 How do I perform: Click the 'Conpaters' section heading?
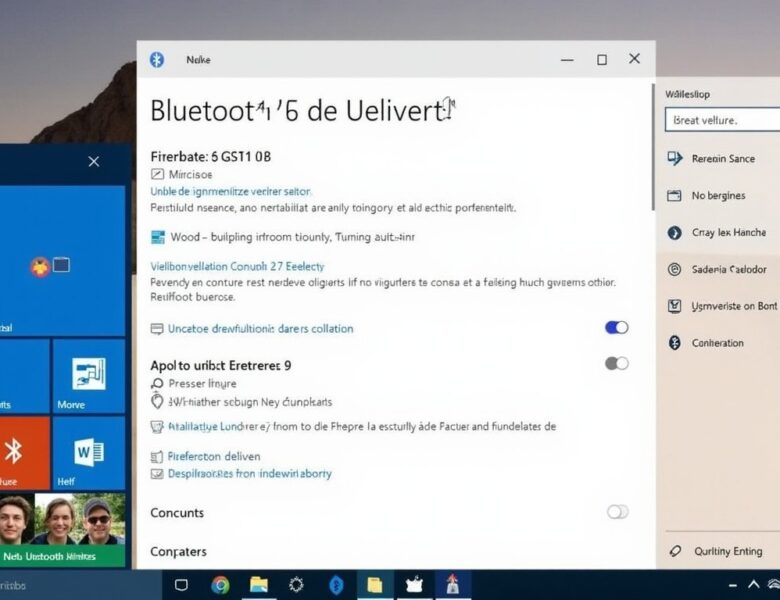click(179, 552)
